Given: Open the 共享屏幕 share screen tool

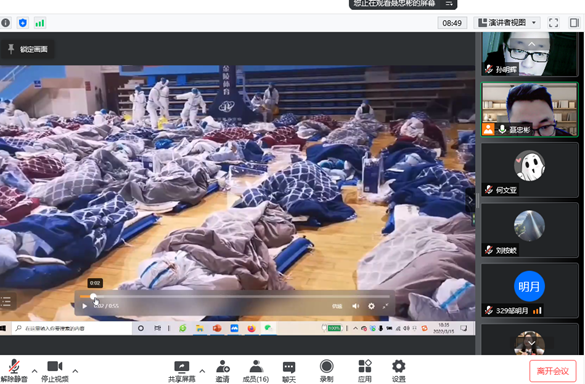Looking at the screenshot, I should point(182,371).
